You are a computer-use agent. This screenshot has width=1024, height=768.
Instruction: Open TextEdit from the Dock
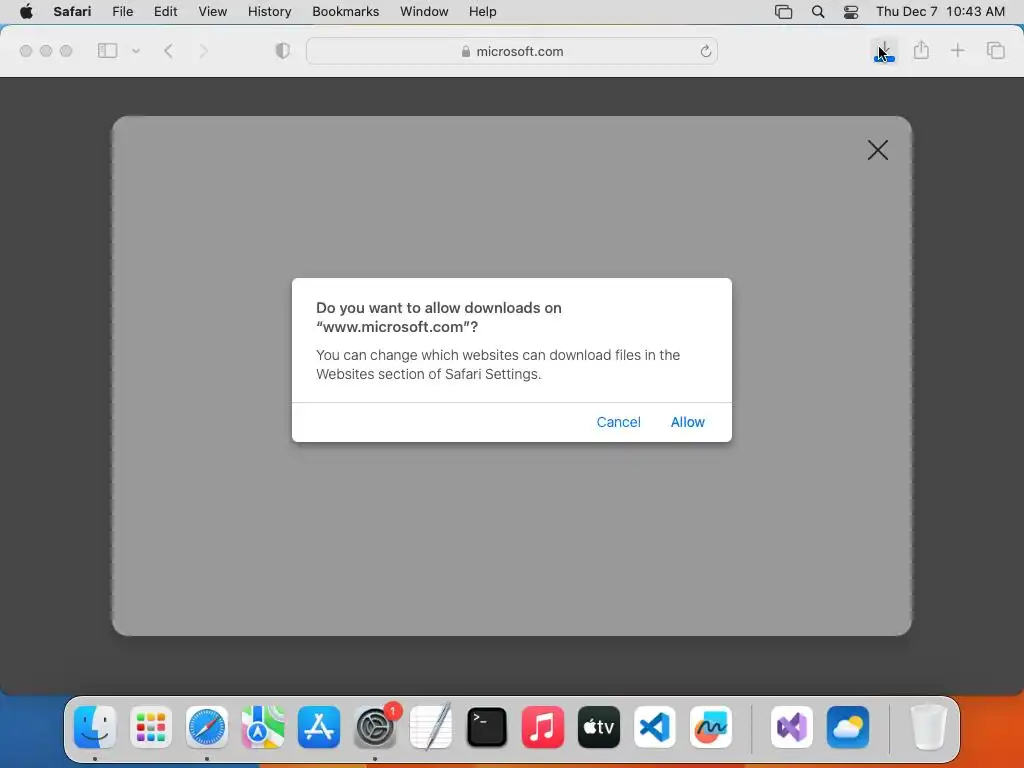(431, 727)
